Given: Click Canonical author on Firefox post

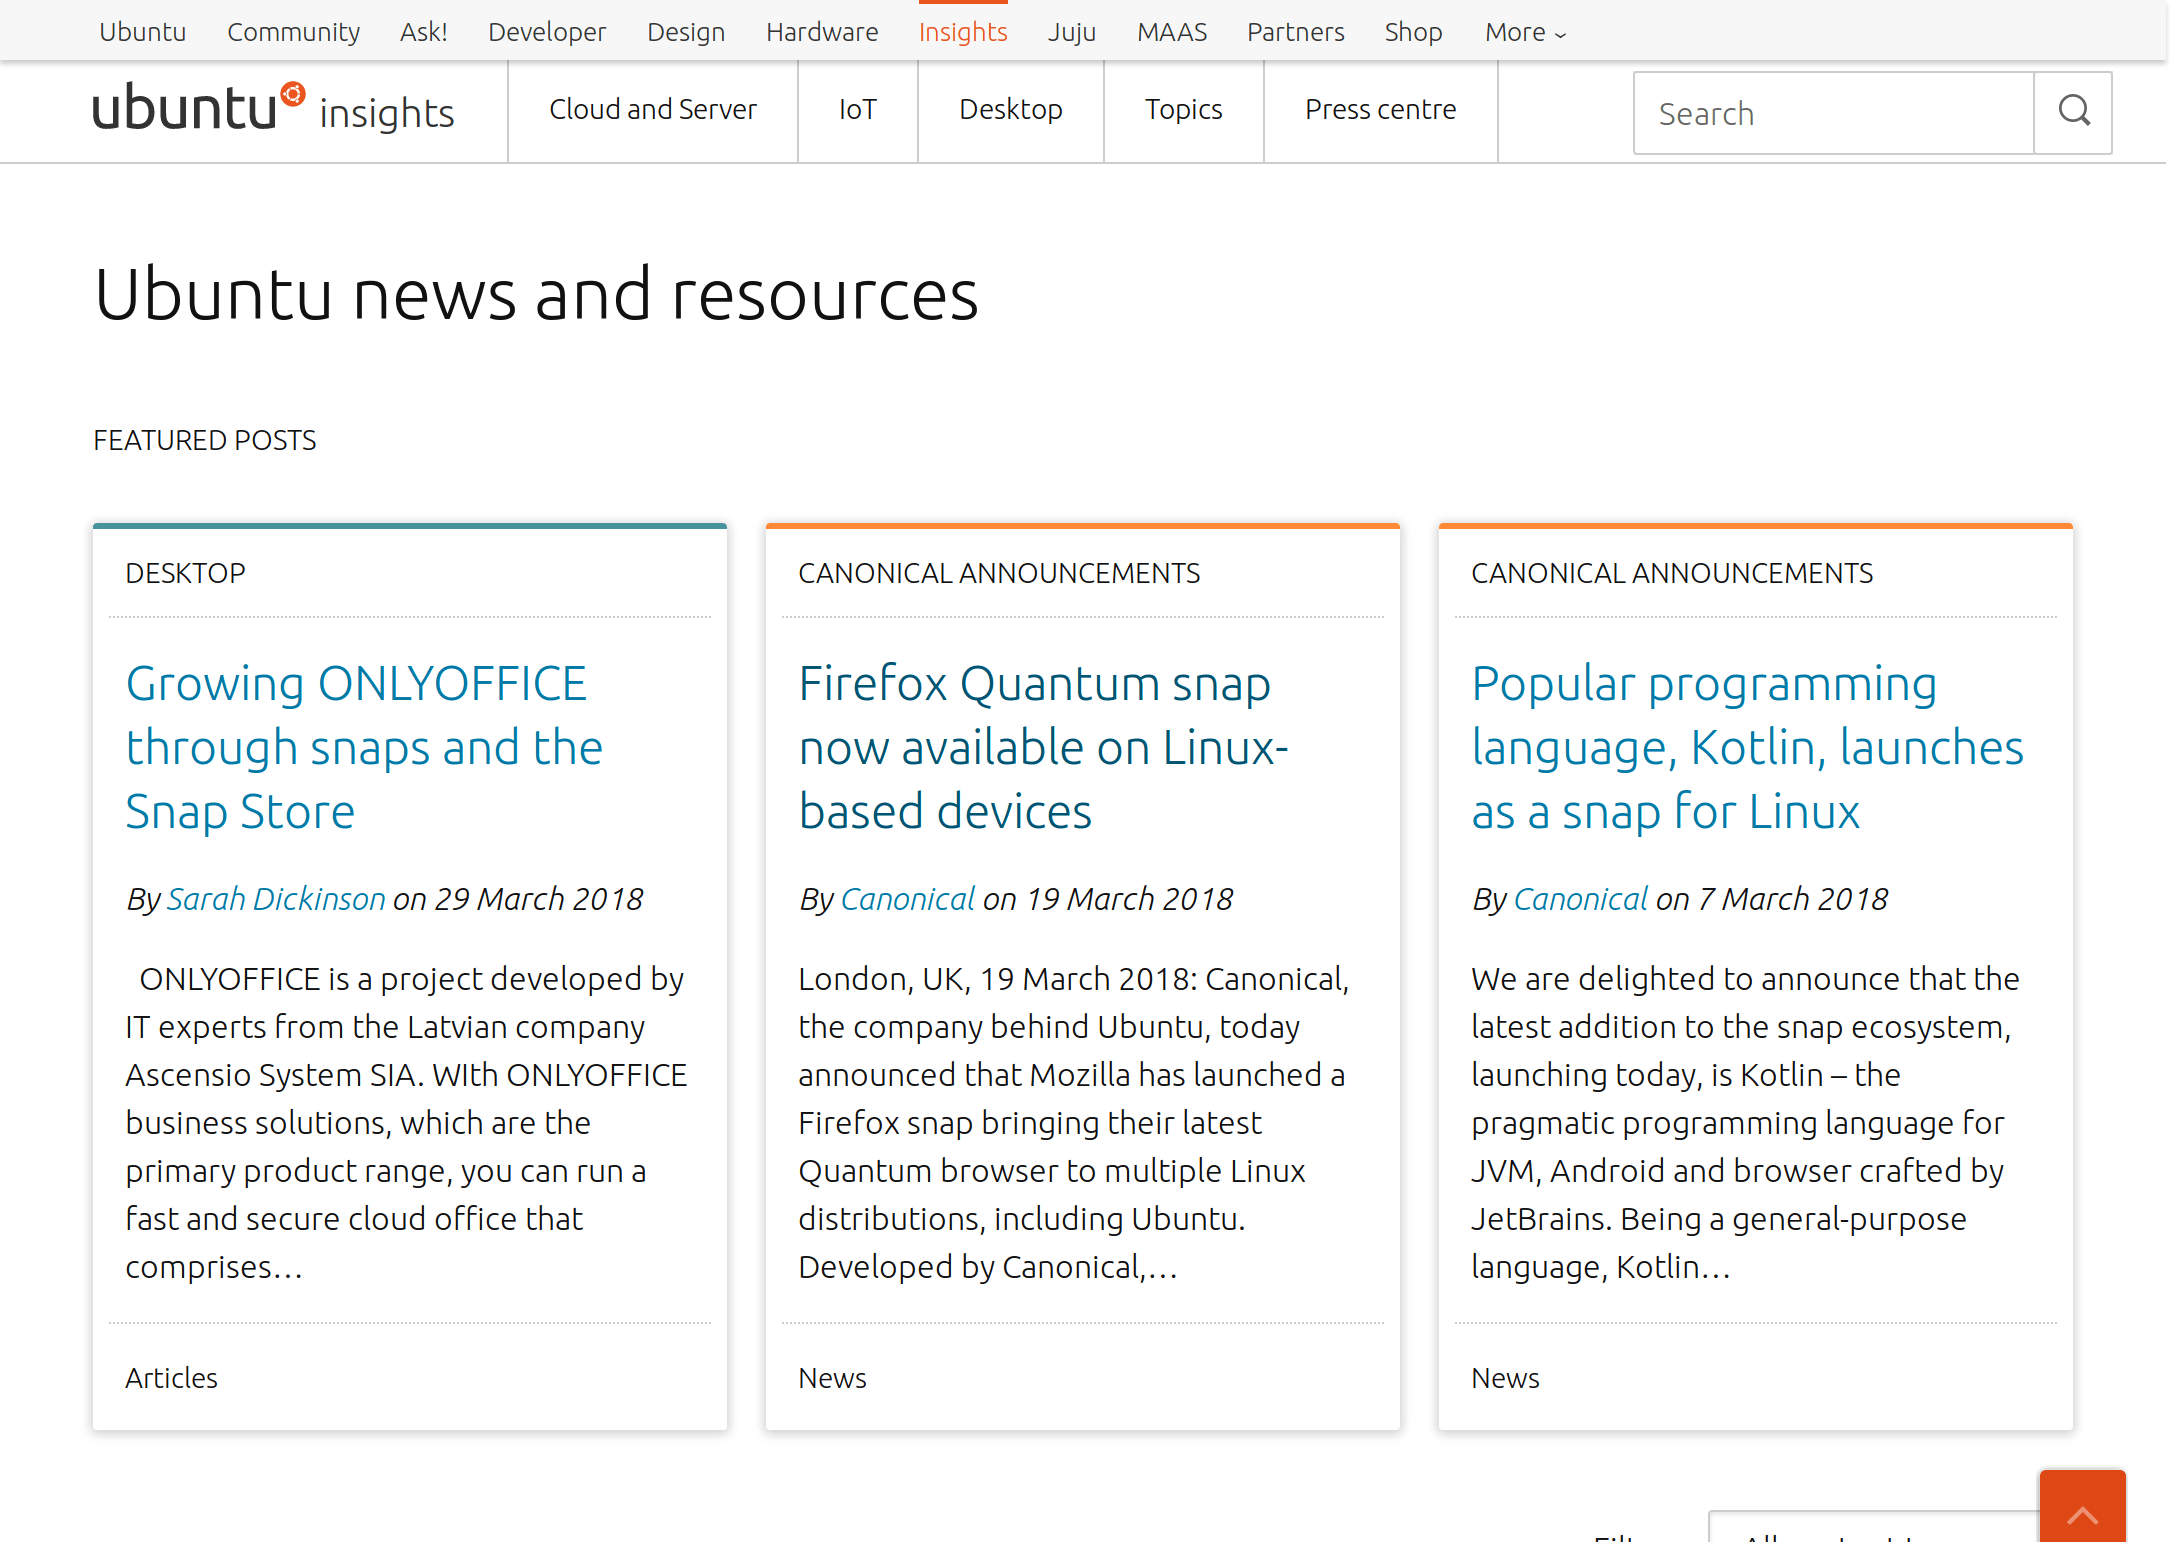Looking at the screenshot, I should (907, 899).
